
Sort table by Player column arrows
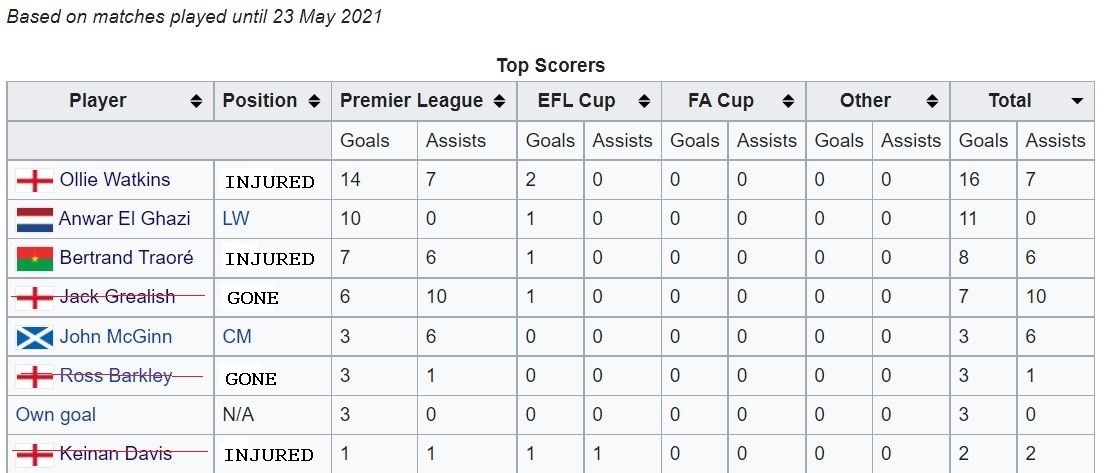pos(196,101)
